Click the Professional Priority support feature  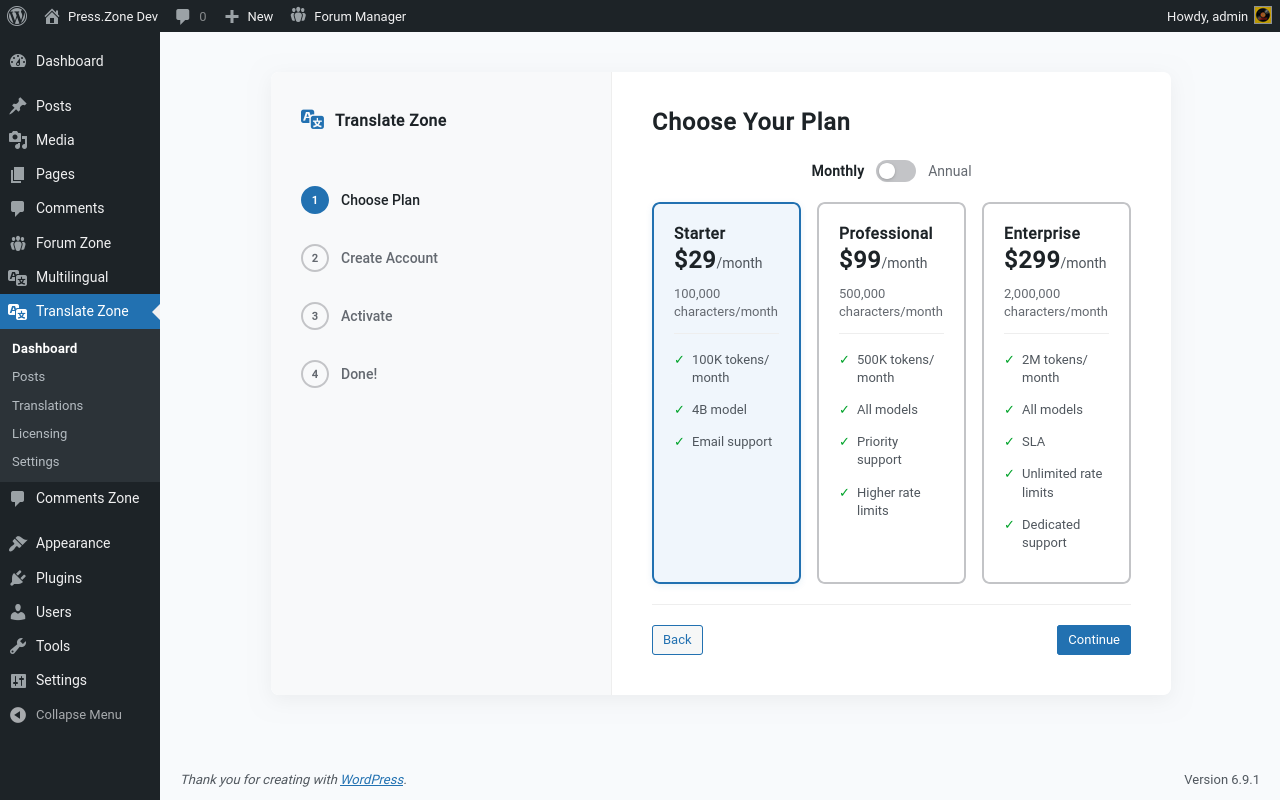click(x=880, y=451)
